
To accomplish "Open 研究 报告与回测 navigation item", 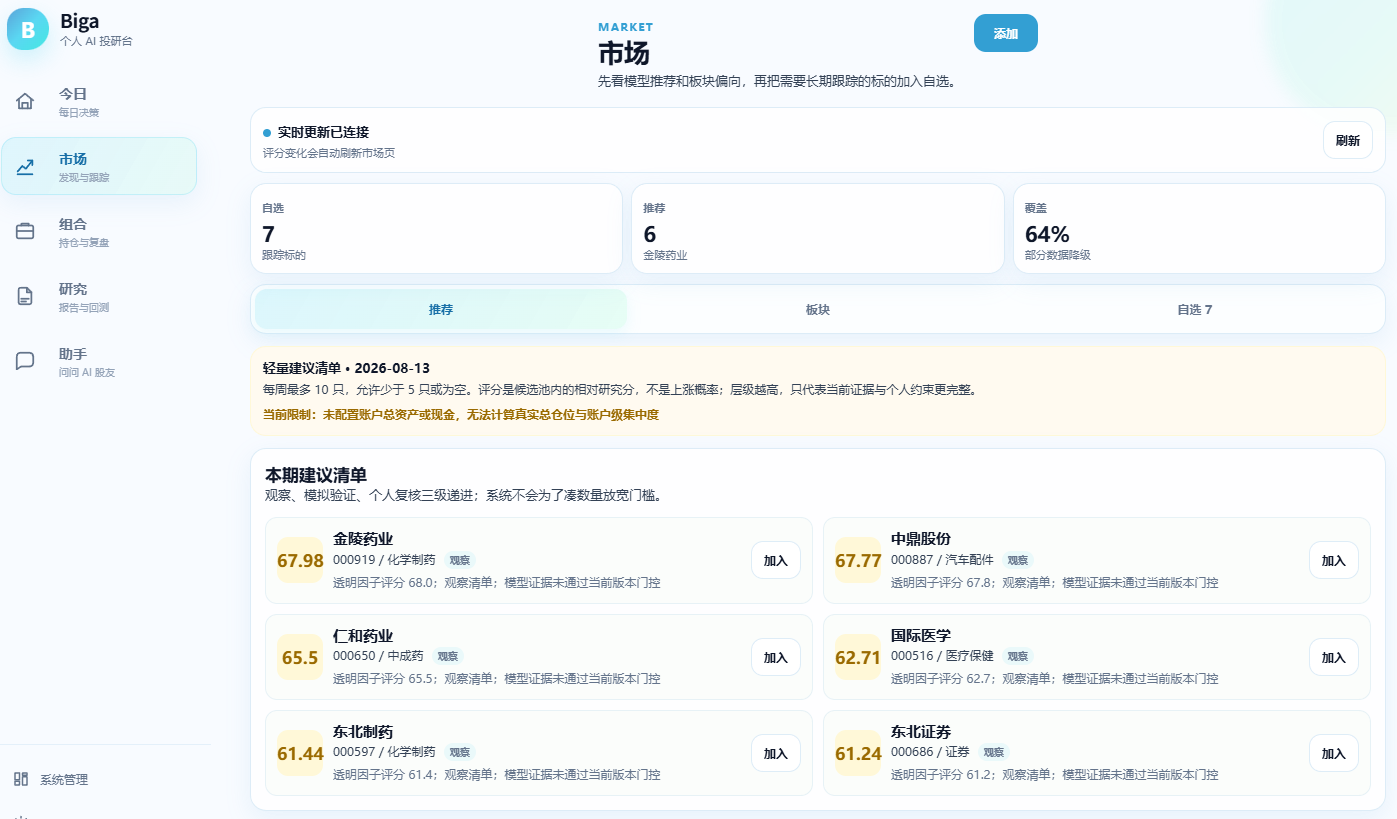I will coord(99,296).
